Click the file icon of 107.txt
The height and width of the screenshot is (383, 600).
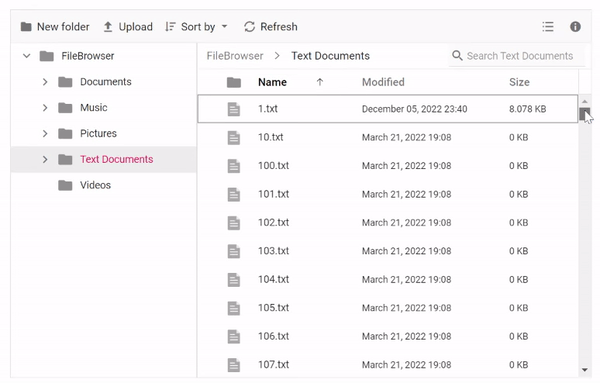tap(234, 365)
